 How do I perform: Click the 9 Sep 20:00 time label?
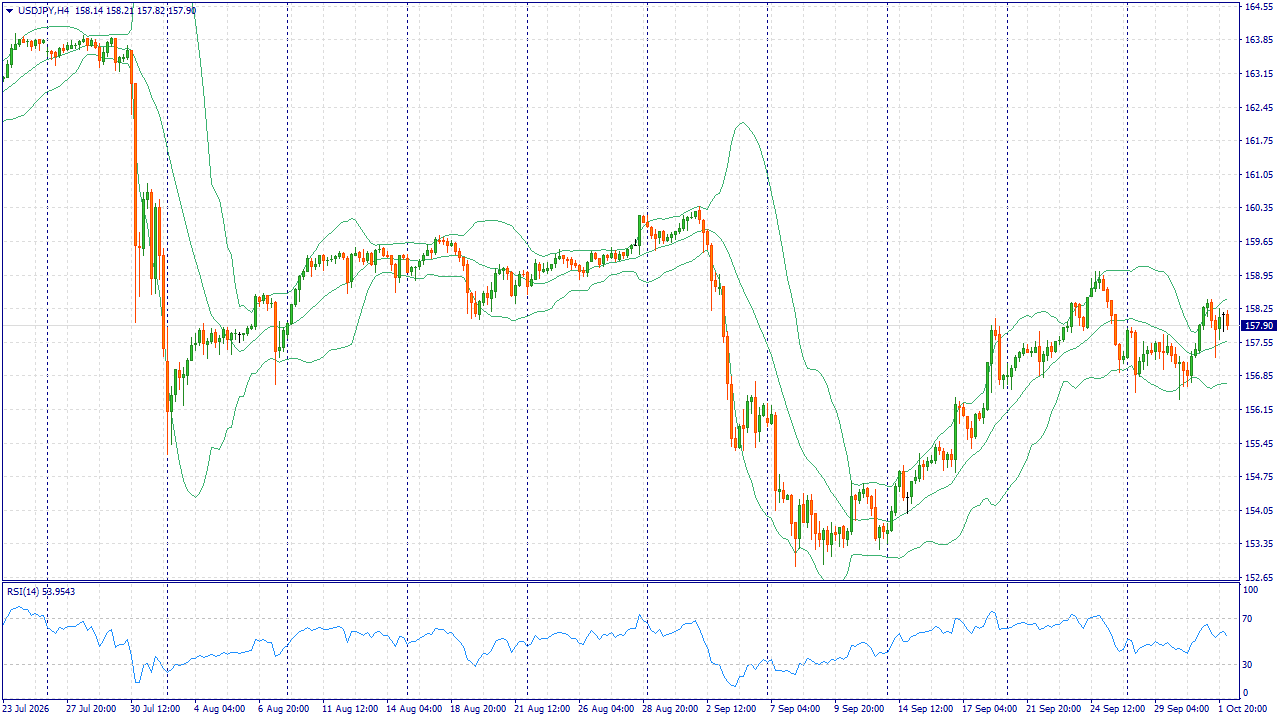860,709
